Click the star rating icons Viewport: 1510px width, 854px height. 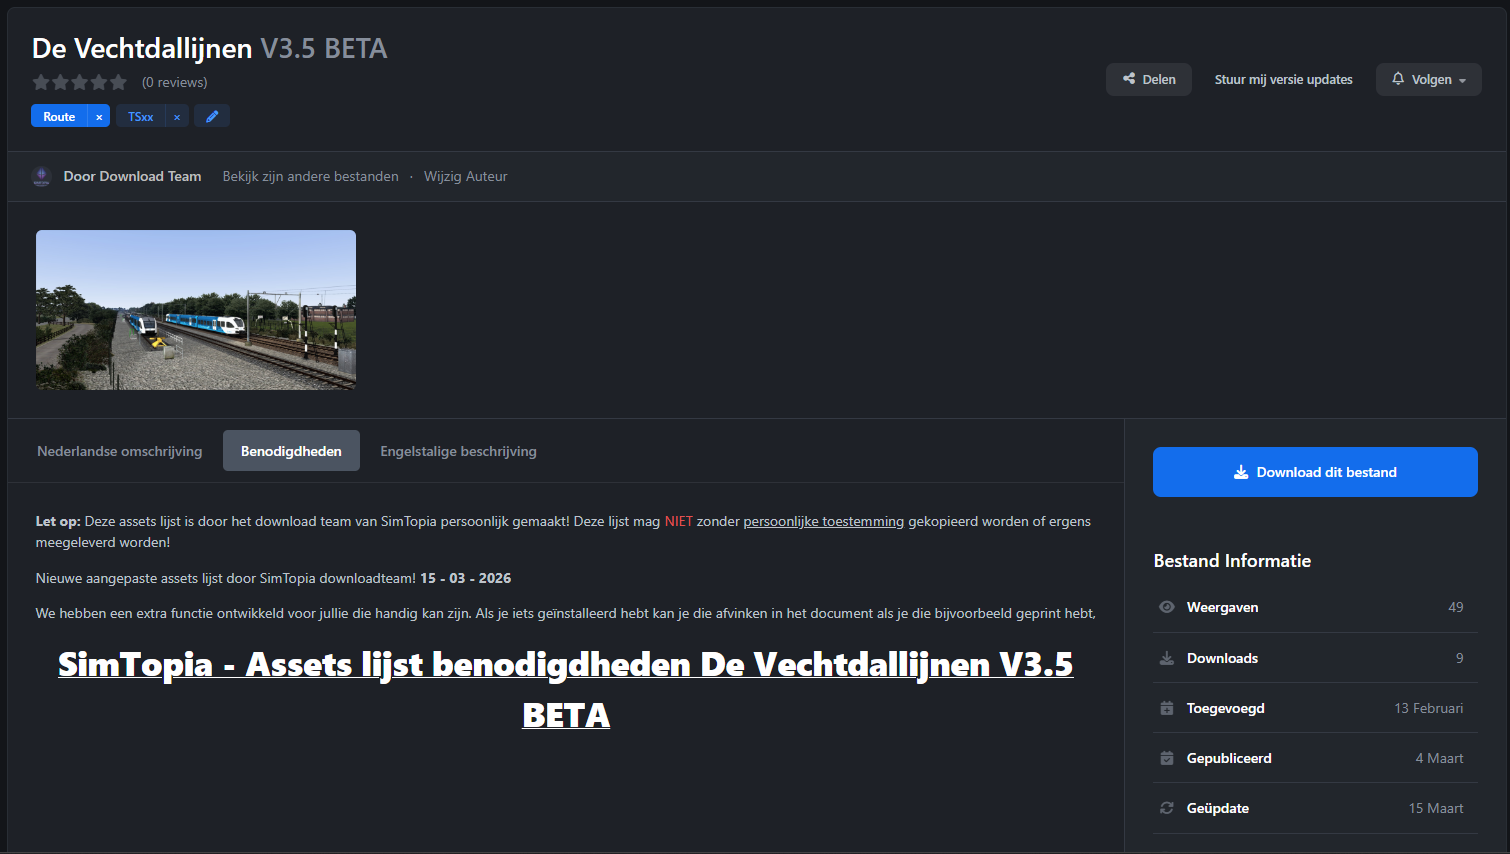pyautogui.click(x=80, y=82)
